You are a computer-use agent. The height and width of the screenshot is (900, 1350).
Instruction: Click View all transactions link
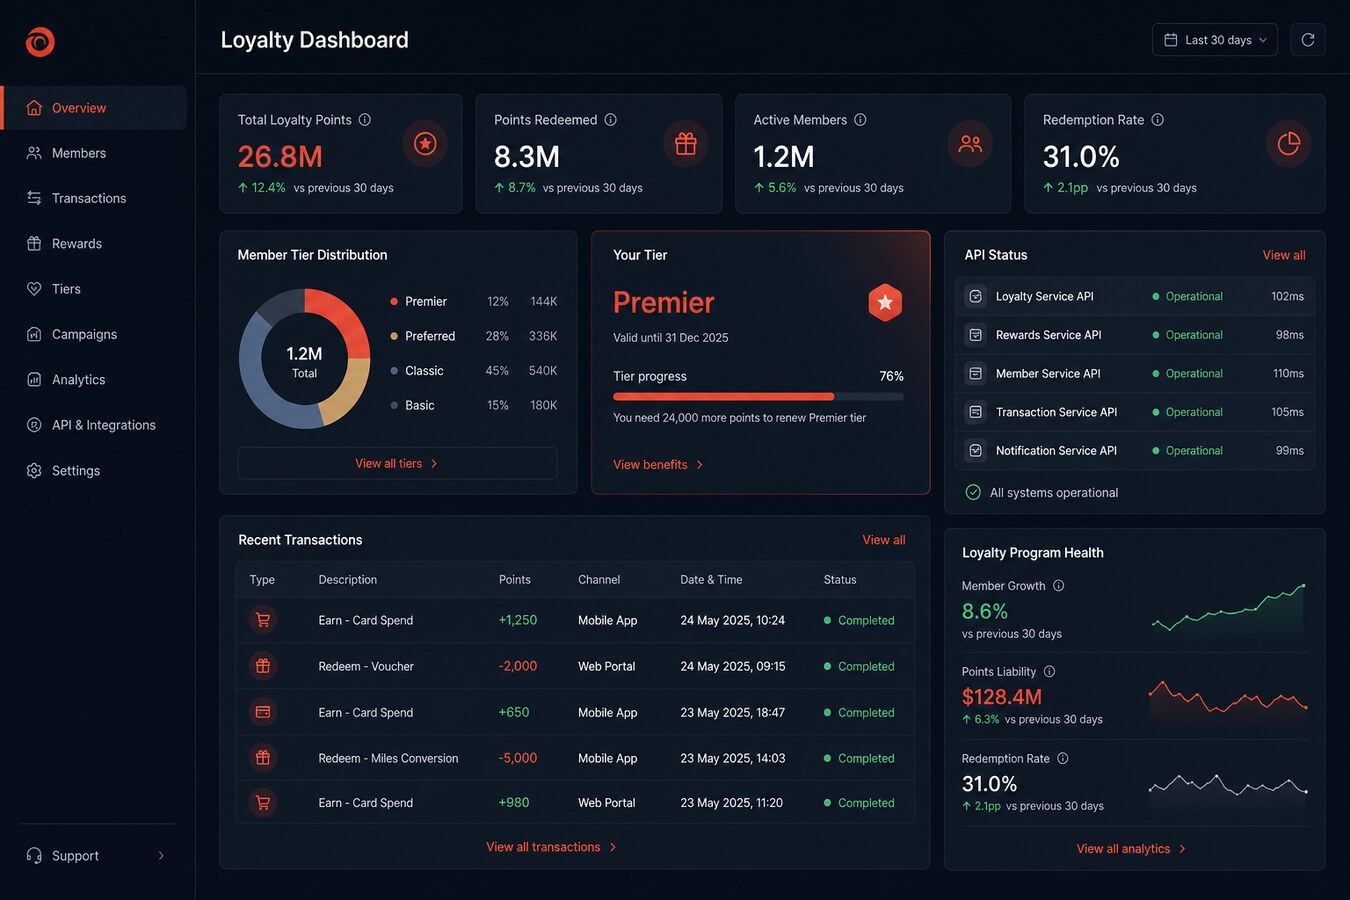[x=551, y=847]
